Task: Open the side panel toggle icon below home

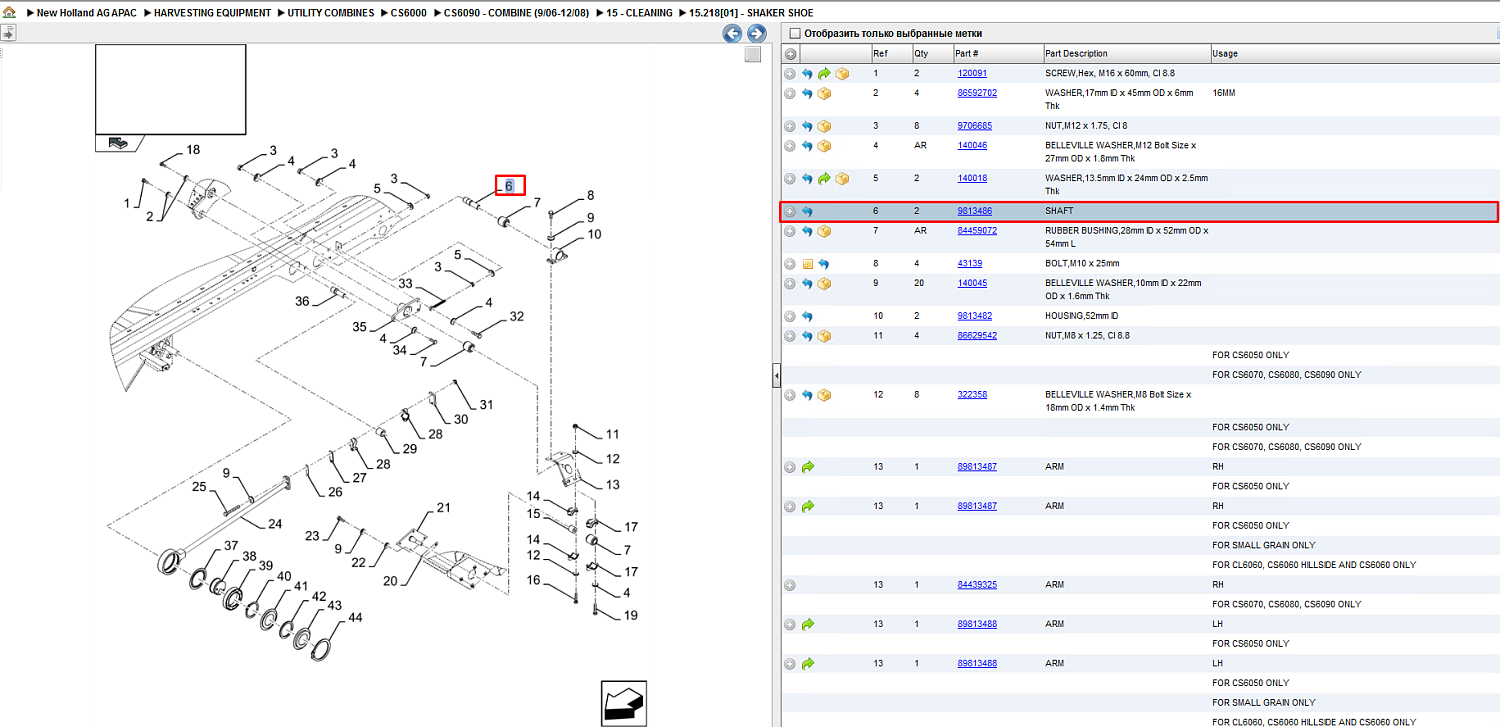Action: tap(8, 33)
